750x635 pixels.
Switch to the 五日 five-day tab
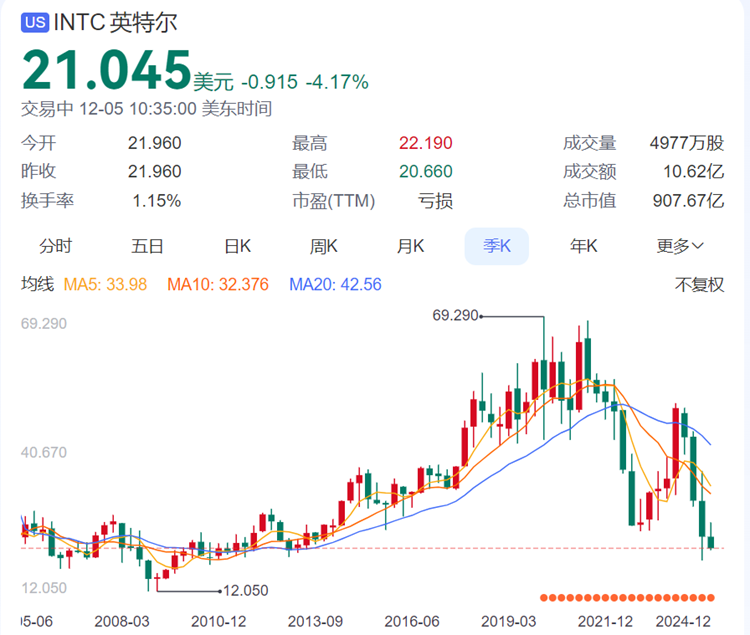pos(147,246)
